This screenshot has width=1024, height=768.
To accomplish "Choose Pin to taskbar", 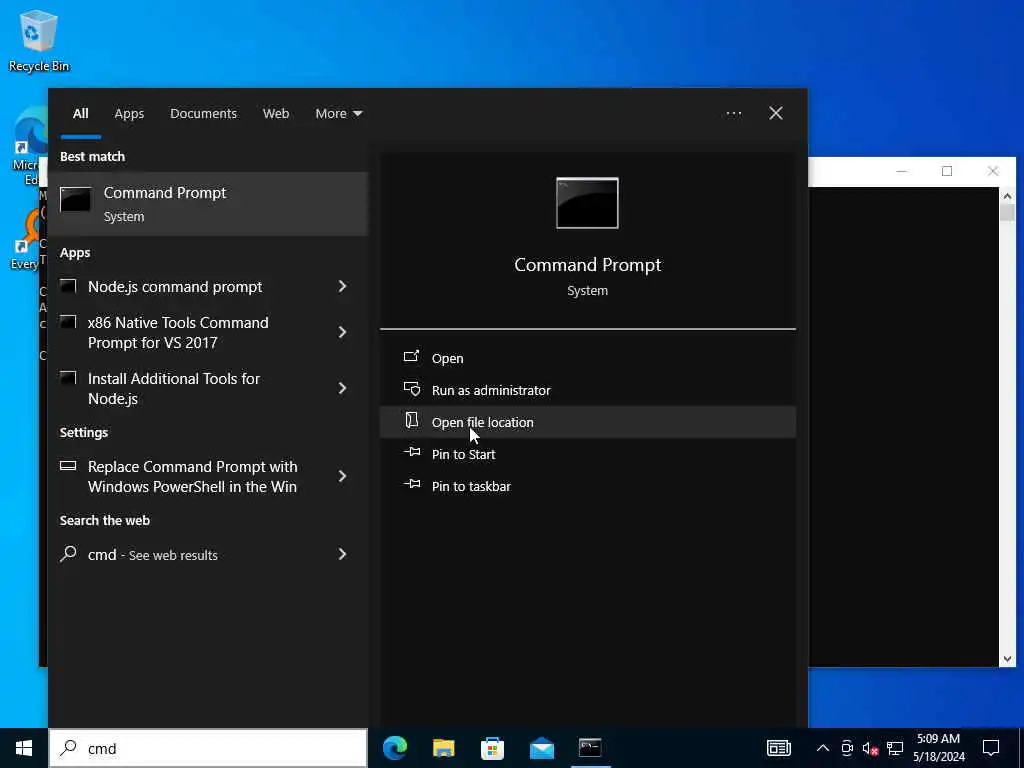I will (x=587, y=486).
